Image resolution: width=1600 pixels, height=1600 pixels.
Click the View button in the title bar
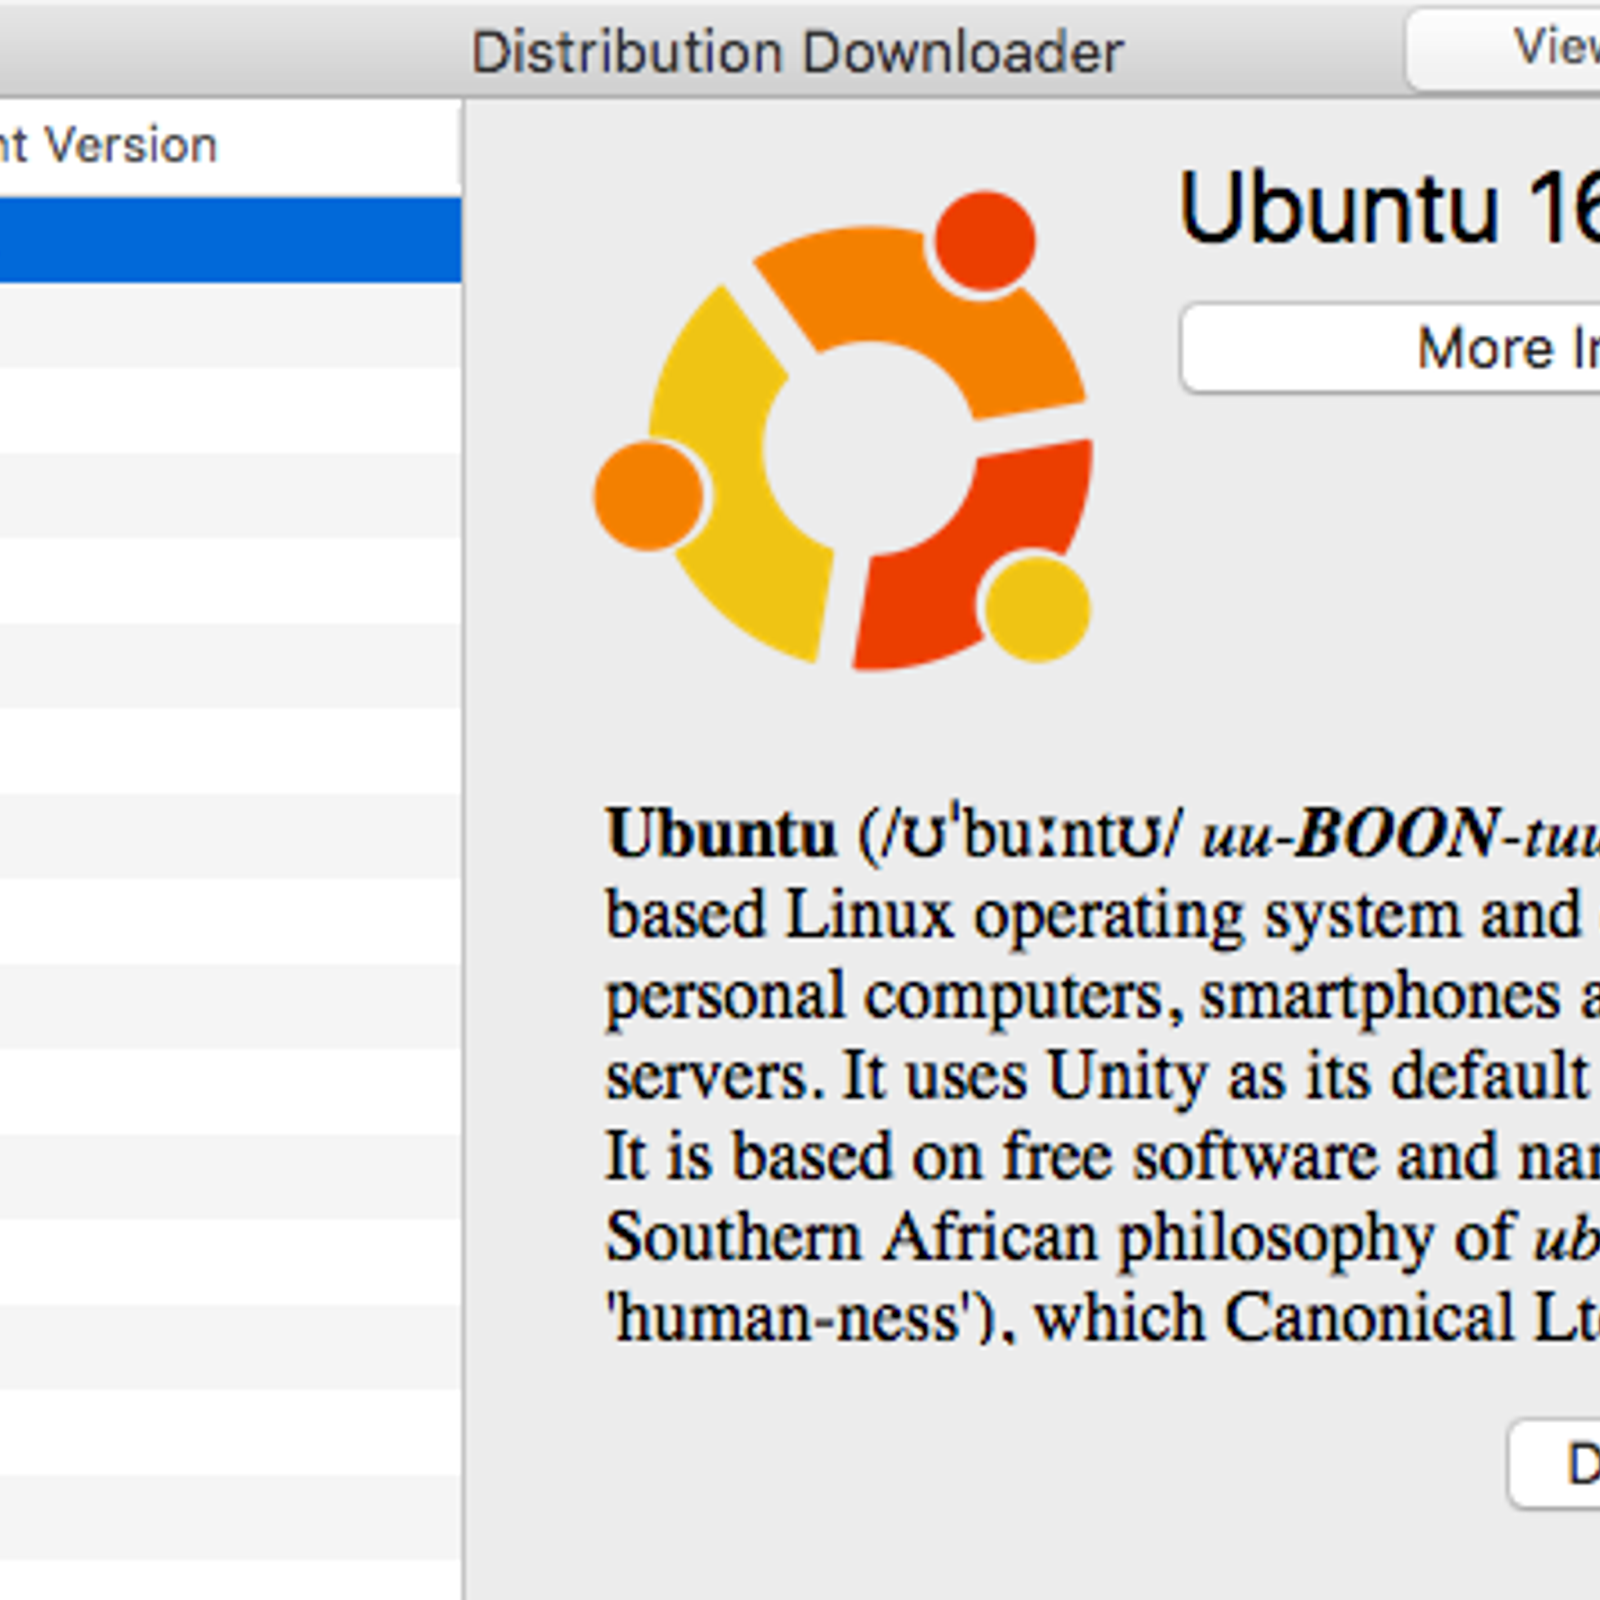(x=1503, y=48)
